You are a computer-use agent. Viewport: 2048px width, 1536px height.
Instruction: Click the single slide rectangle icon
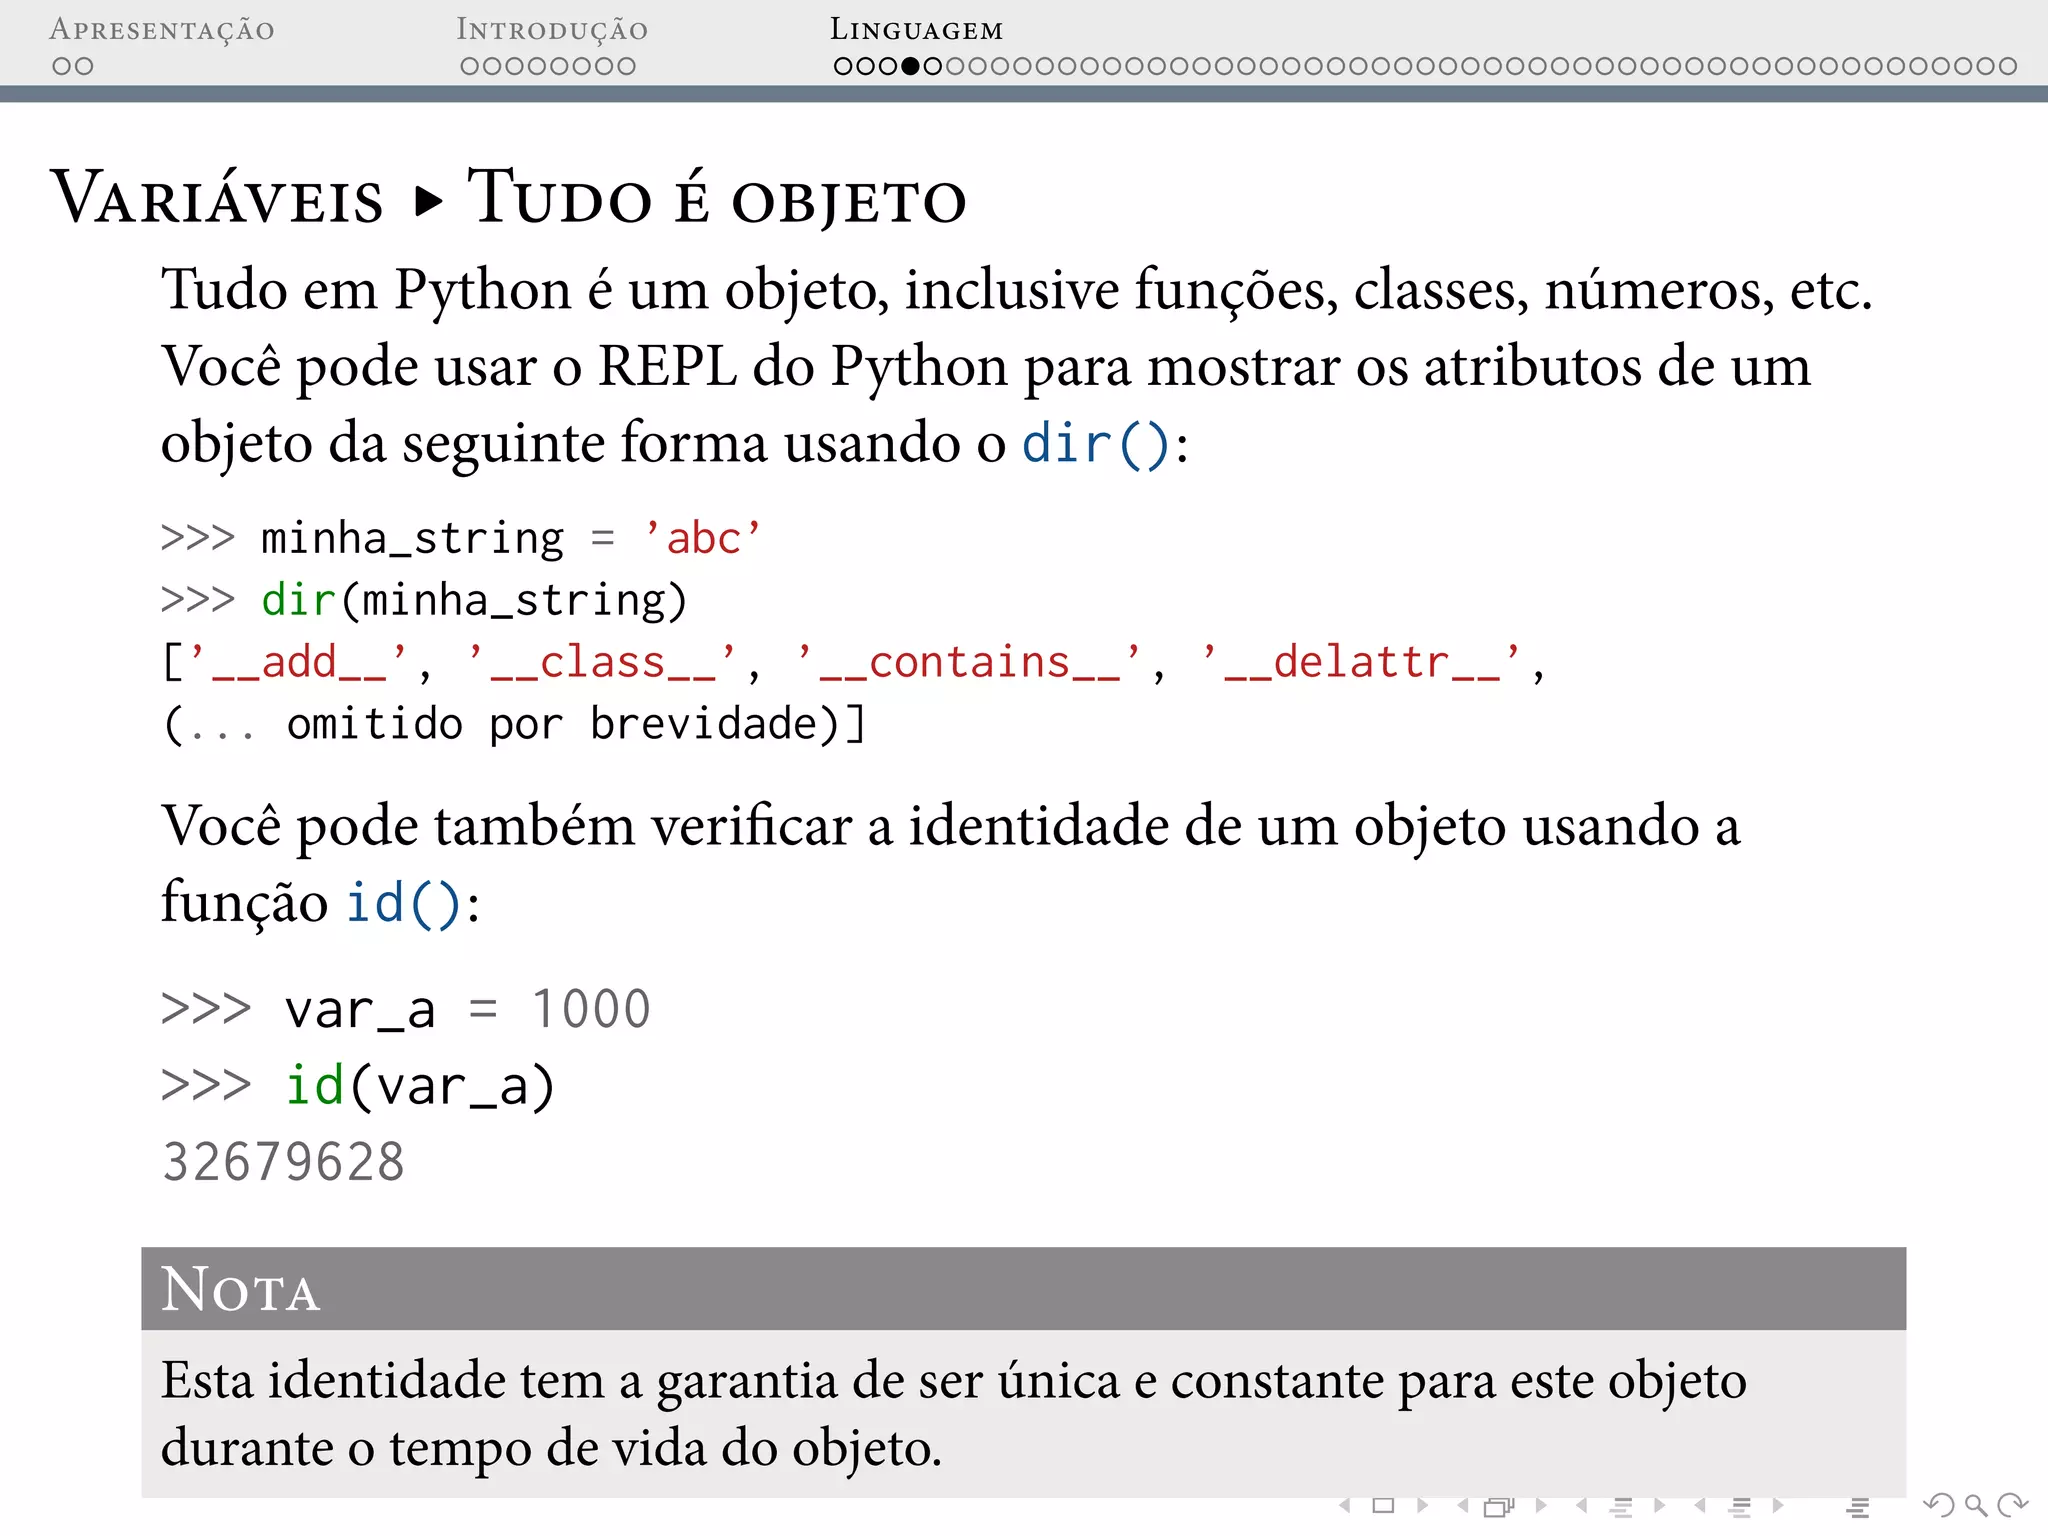(x=1384, y=1505)
